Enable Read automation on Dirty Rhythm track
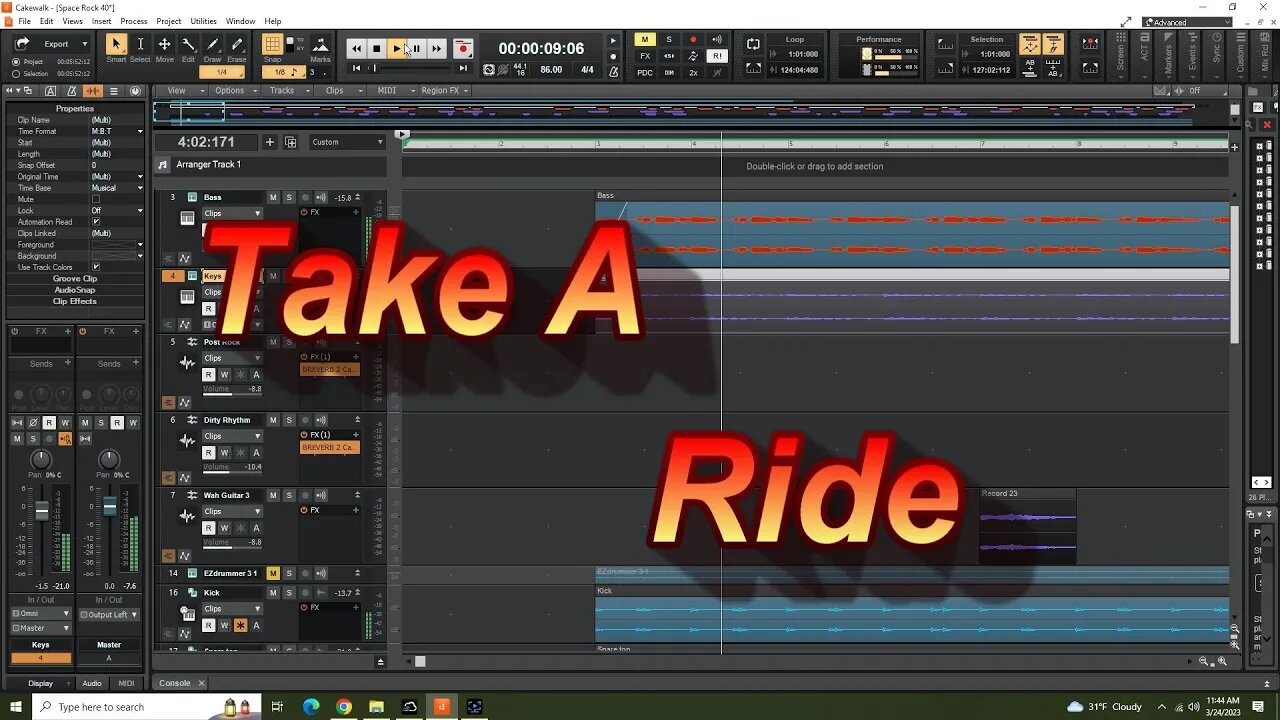Screen dimensions: 1280x720 pos(209,453)
